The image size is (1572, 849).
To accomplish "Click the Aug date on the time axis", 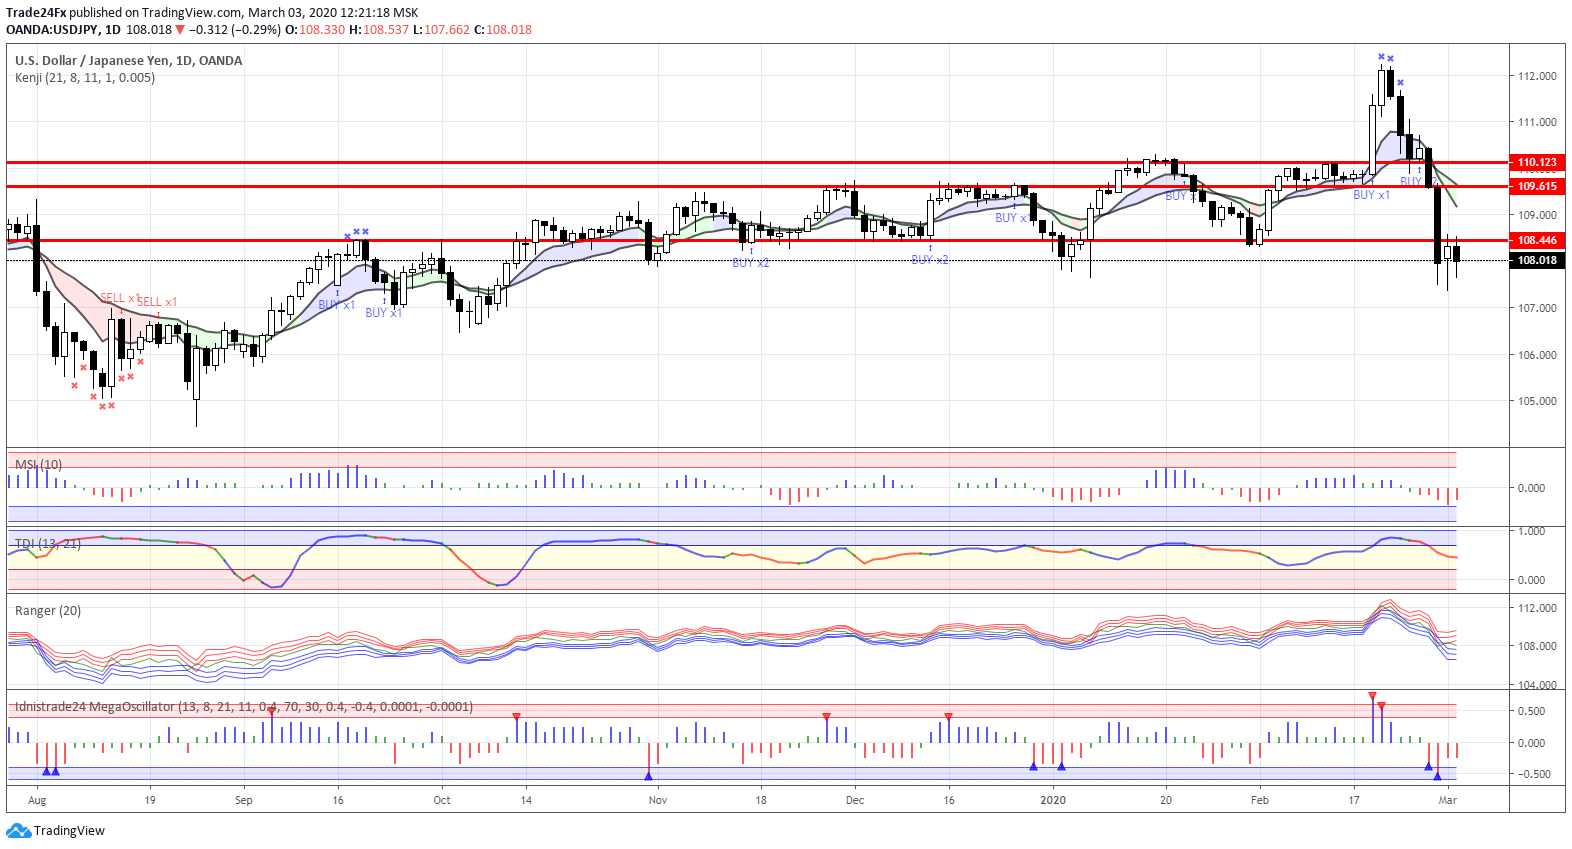I will tap(37, 800).
